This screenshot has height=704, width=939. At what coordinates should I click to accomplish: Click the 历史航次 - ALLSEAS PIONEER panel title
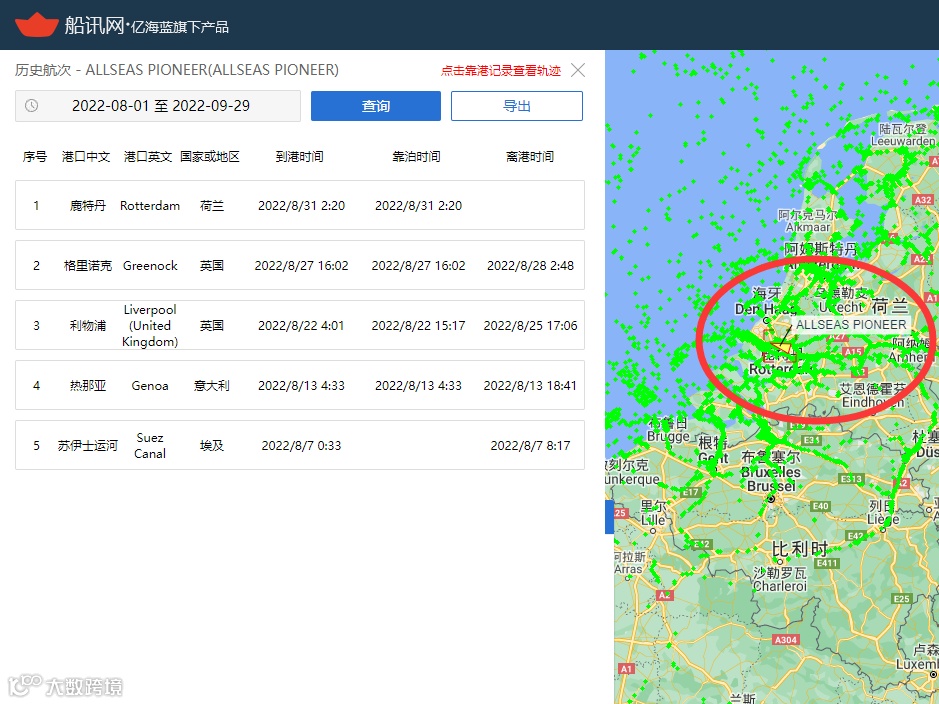177,70
